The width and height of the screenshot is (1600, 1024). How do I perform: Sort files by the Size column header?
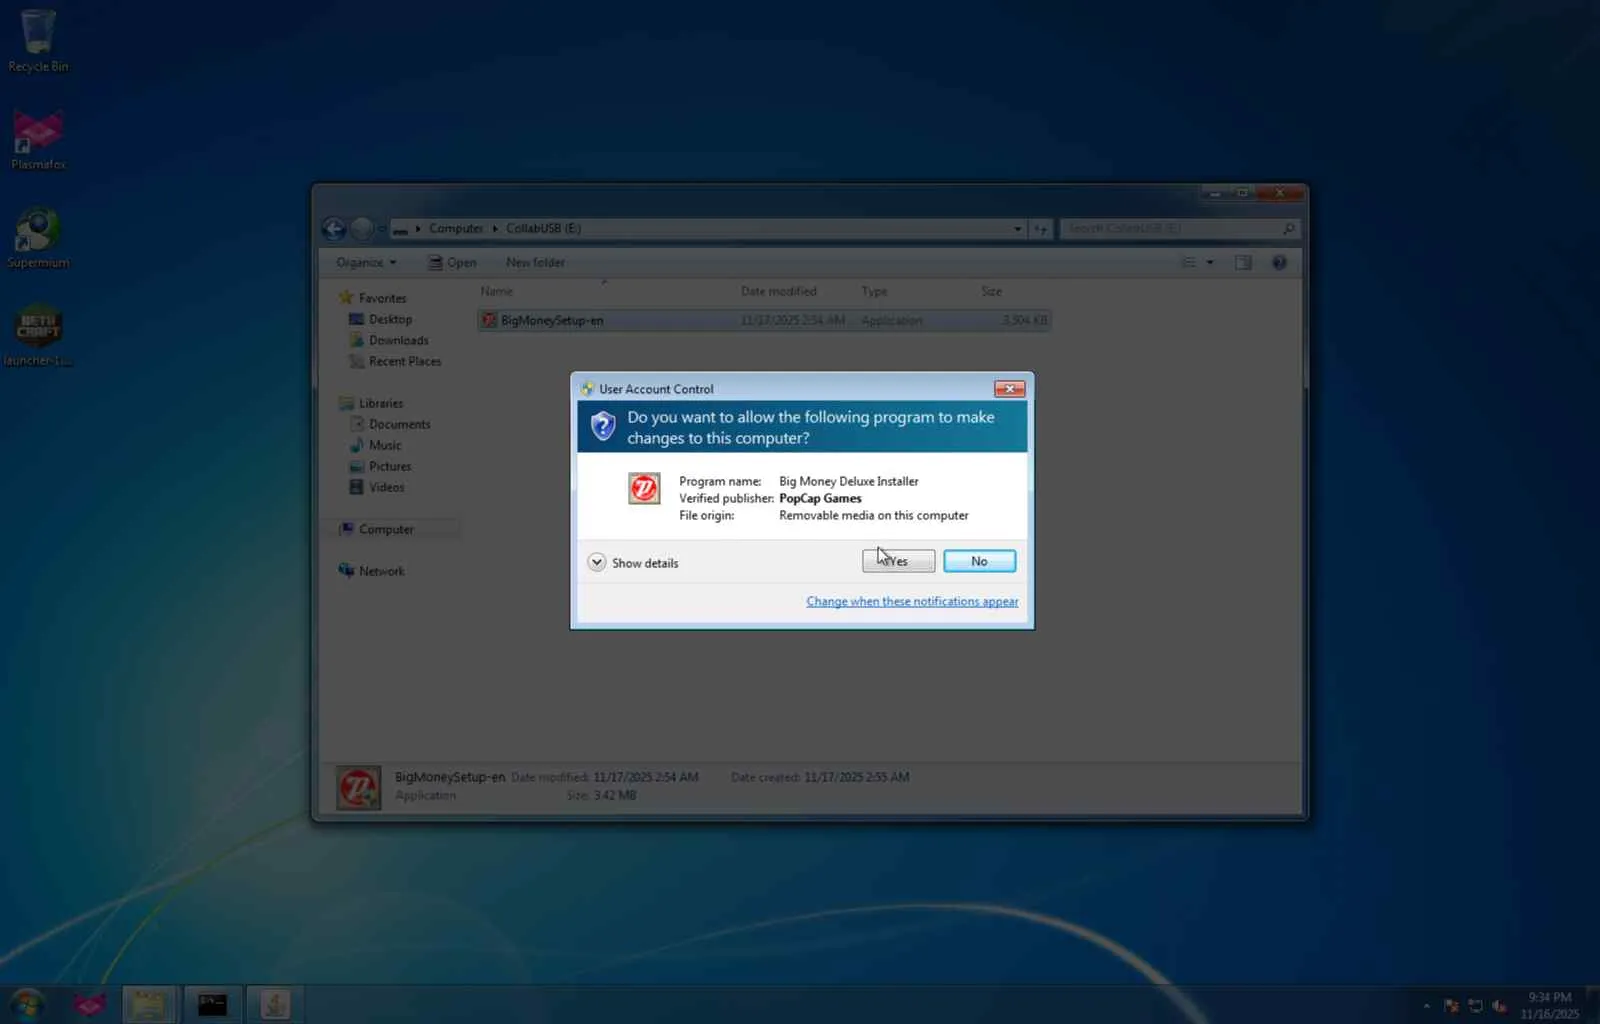tap(1013, 291)
